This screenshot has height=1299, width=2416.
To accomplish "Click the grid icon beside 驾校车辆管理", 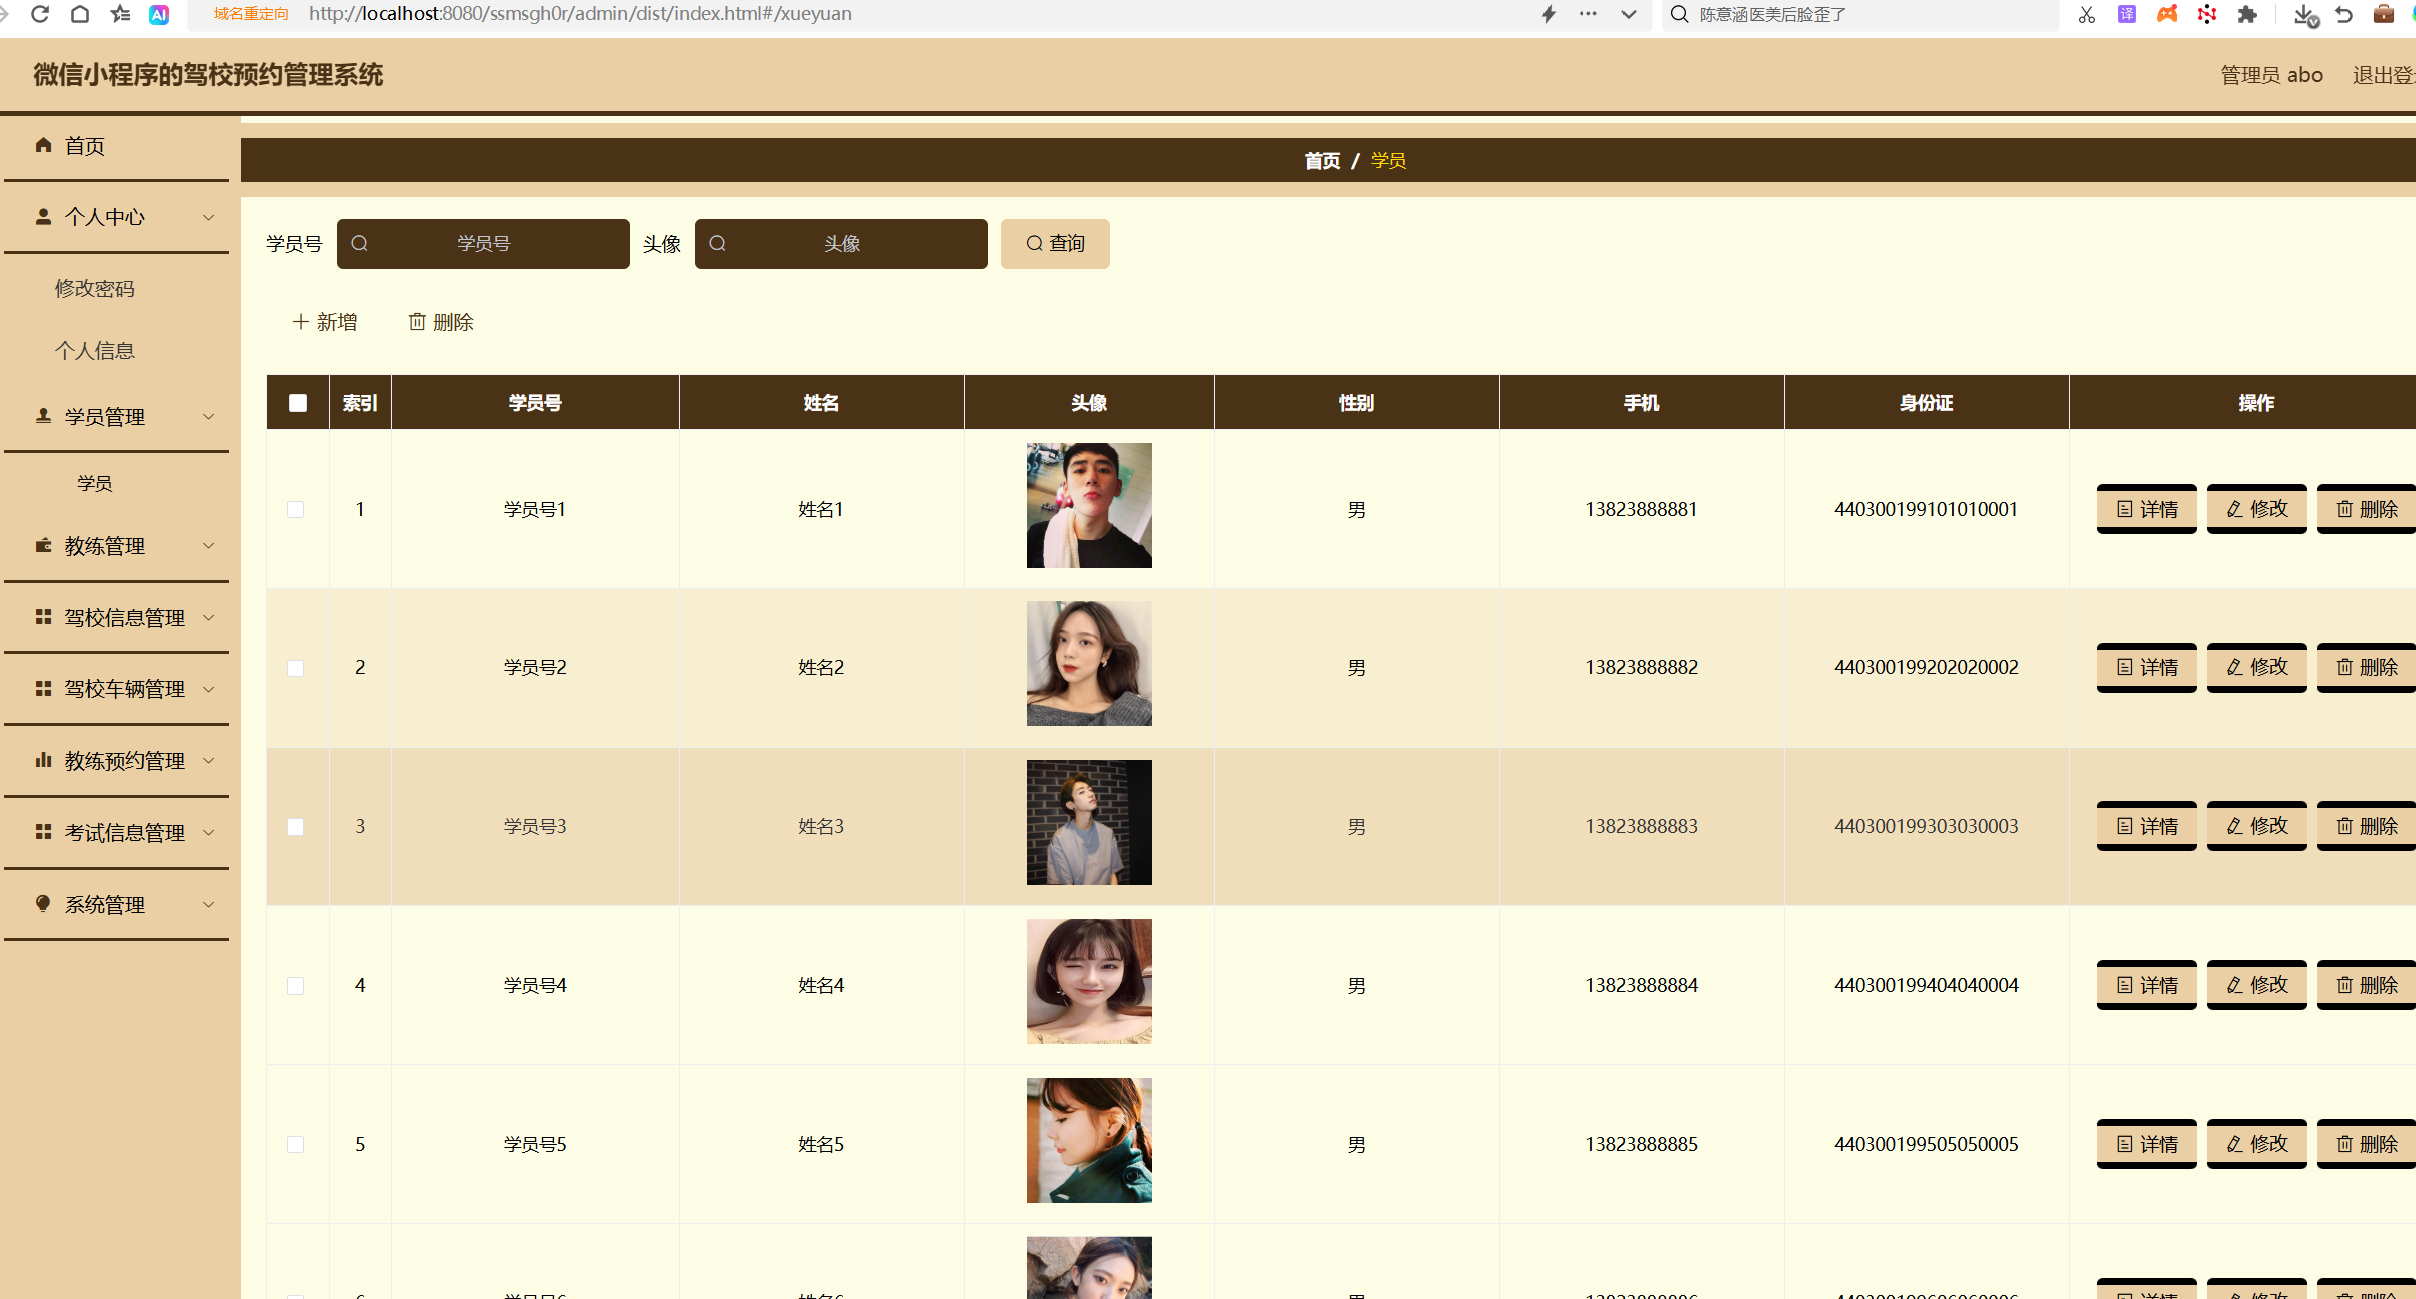I will [43, 688].
